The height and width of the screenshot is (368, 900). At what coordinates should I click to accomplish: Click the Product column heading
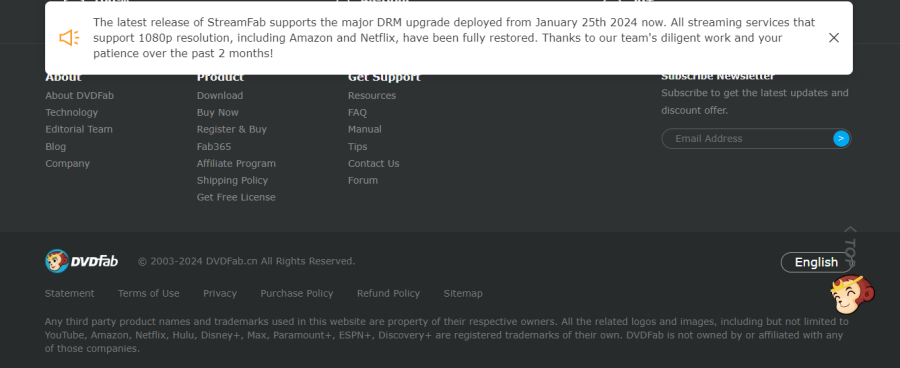click(x=220, y=78)
